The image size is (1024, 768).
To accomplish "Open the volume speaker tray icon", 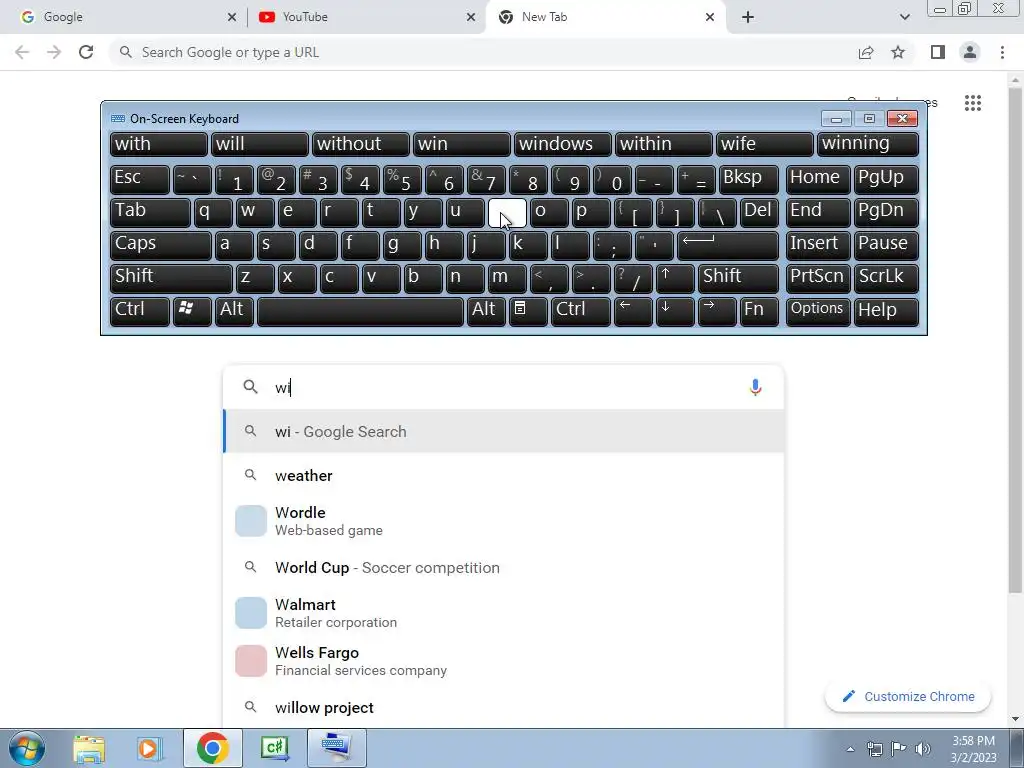I will pos(922,749).
